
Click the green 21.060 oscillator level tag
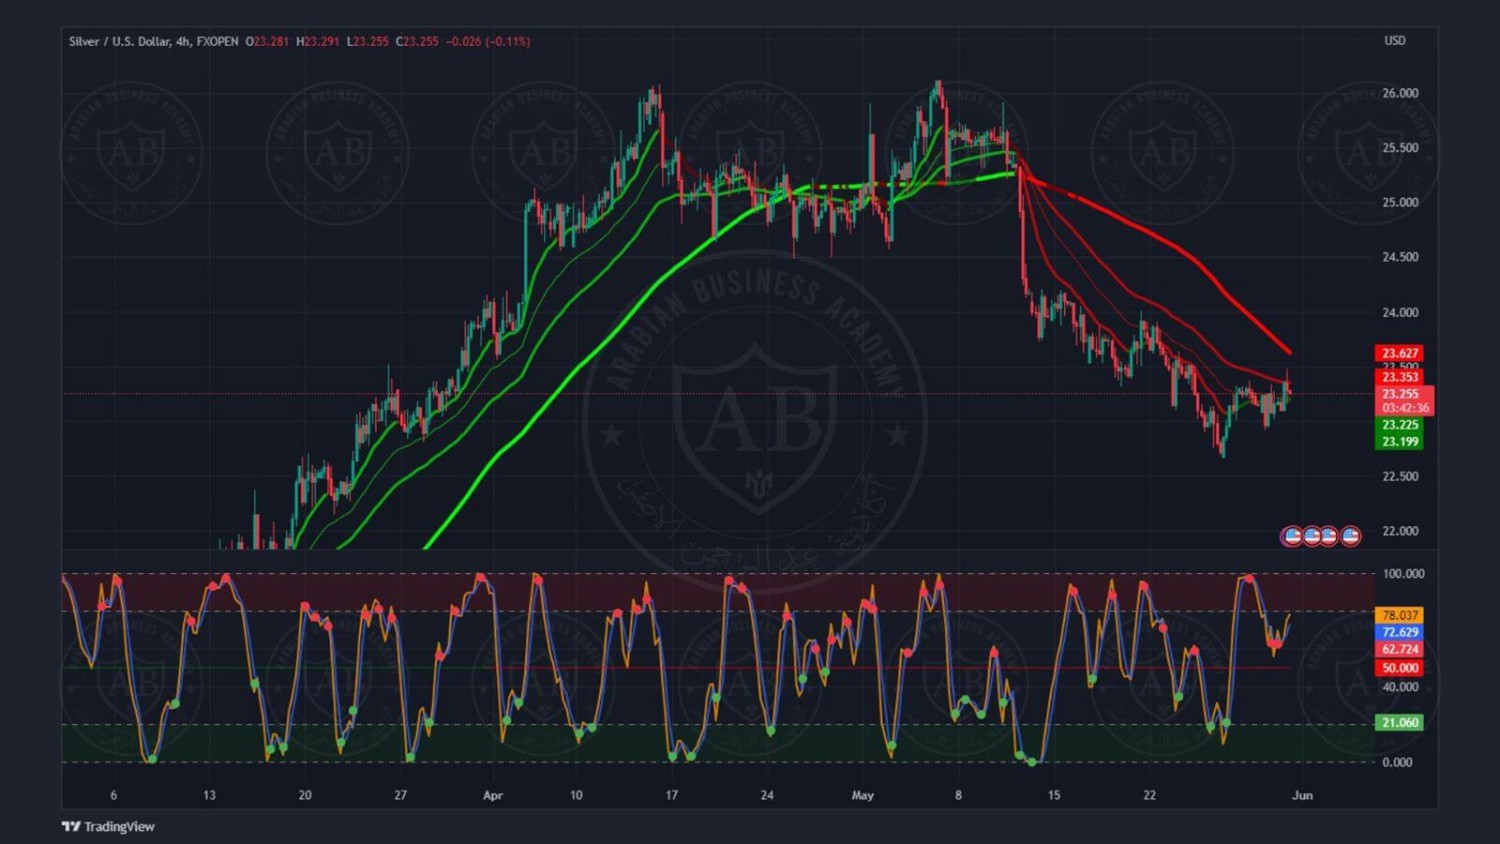pos(1400,722)
